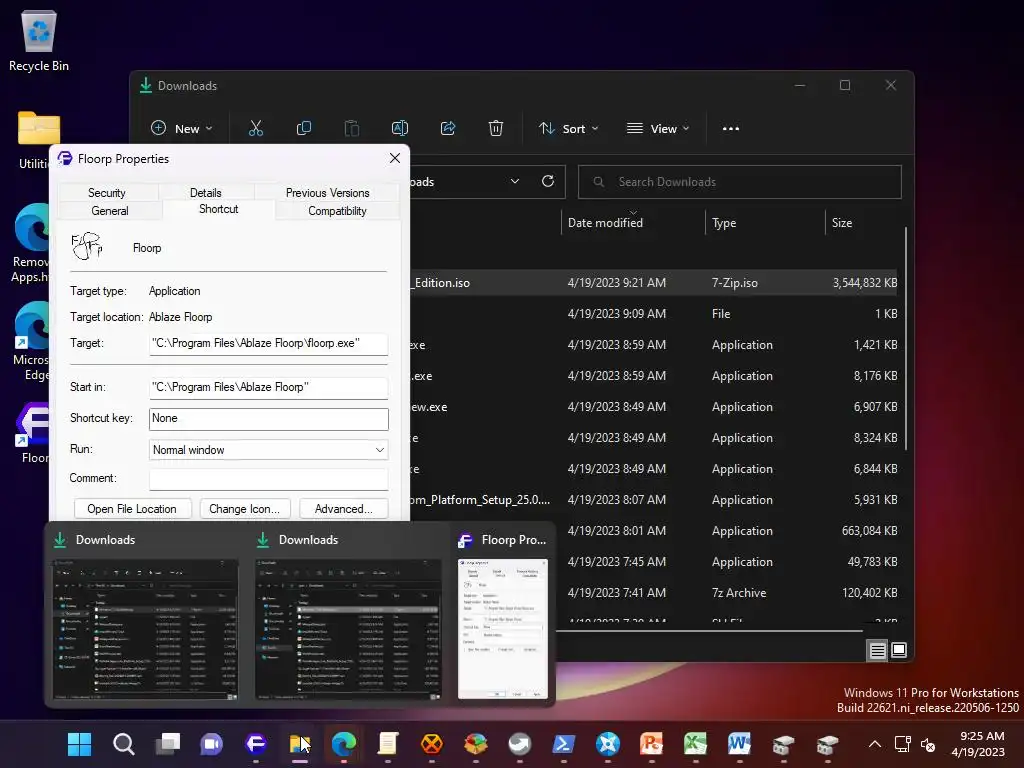Click the Share icon in Downloads toolbar
This screenshot has width=1024, height=768.
tap(448, 129)
